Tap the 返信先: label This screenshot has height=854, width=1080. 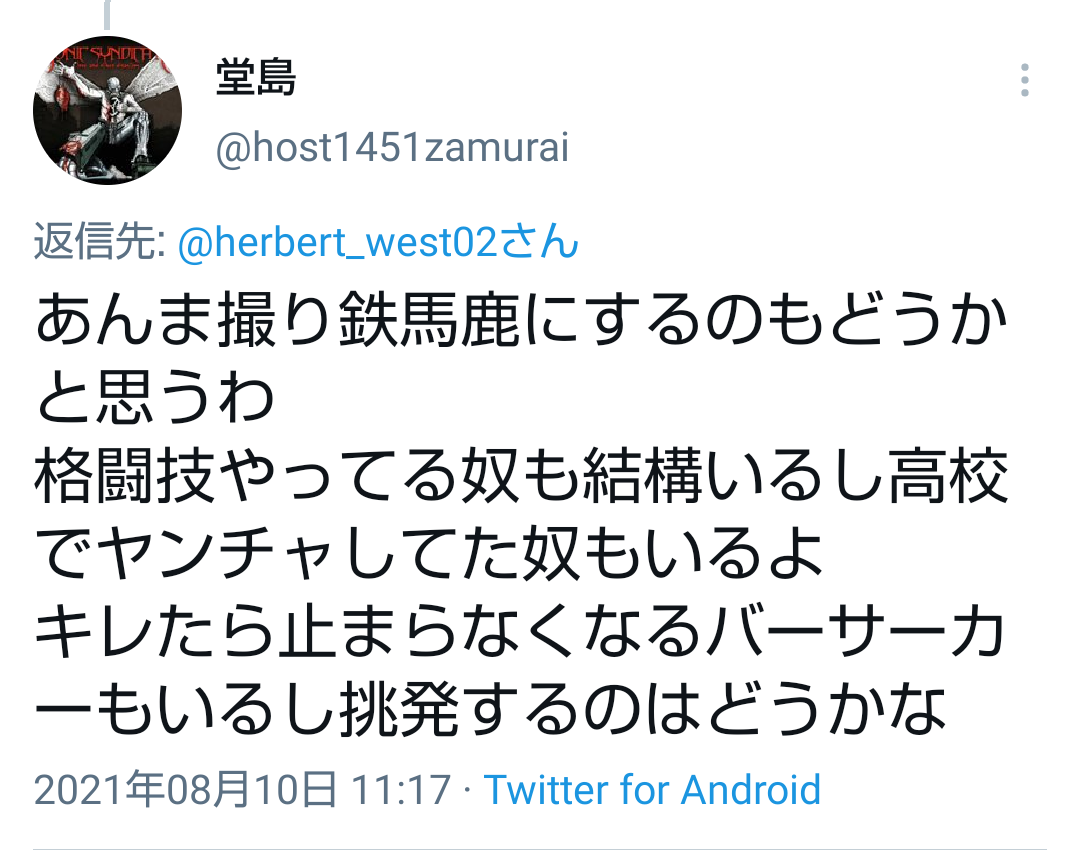(x=99, y=242)
